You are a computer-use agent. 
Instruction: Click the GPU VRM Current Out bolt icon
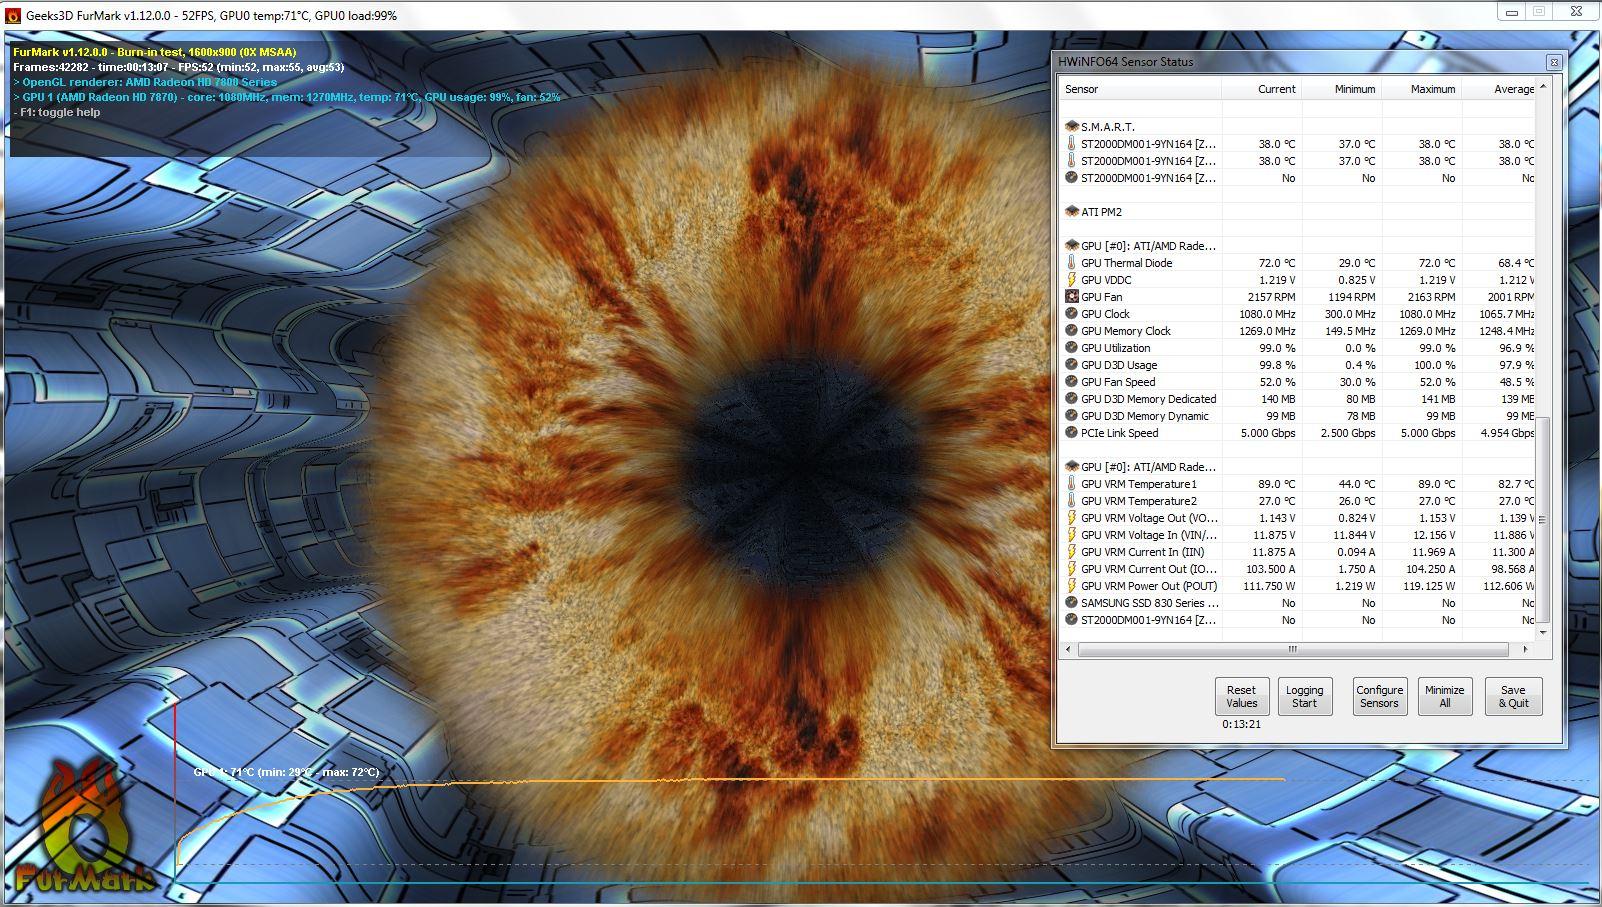click(1072, 569)
